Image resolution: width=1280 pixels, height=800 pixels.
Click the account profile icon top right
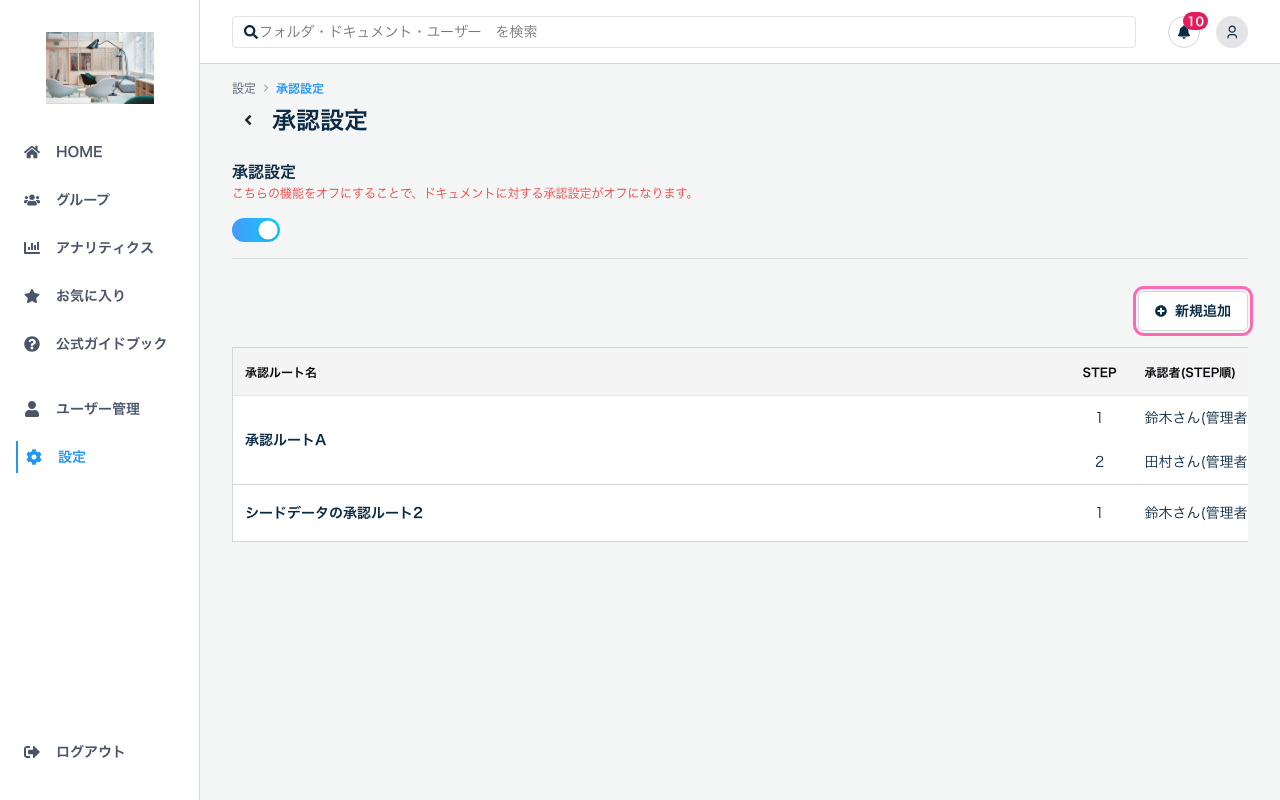pyautogui.click(x=1231, y=32)
